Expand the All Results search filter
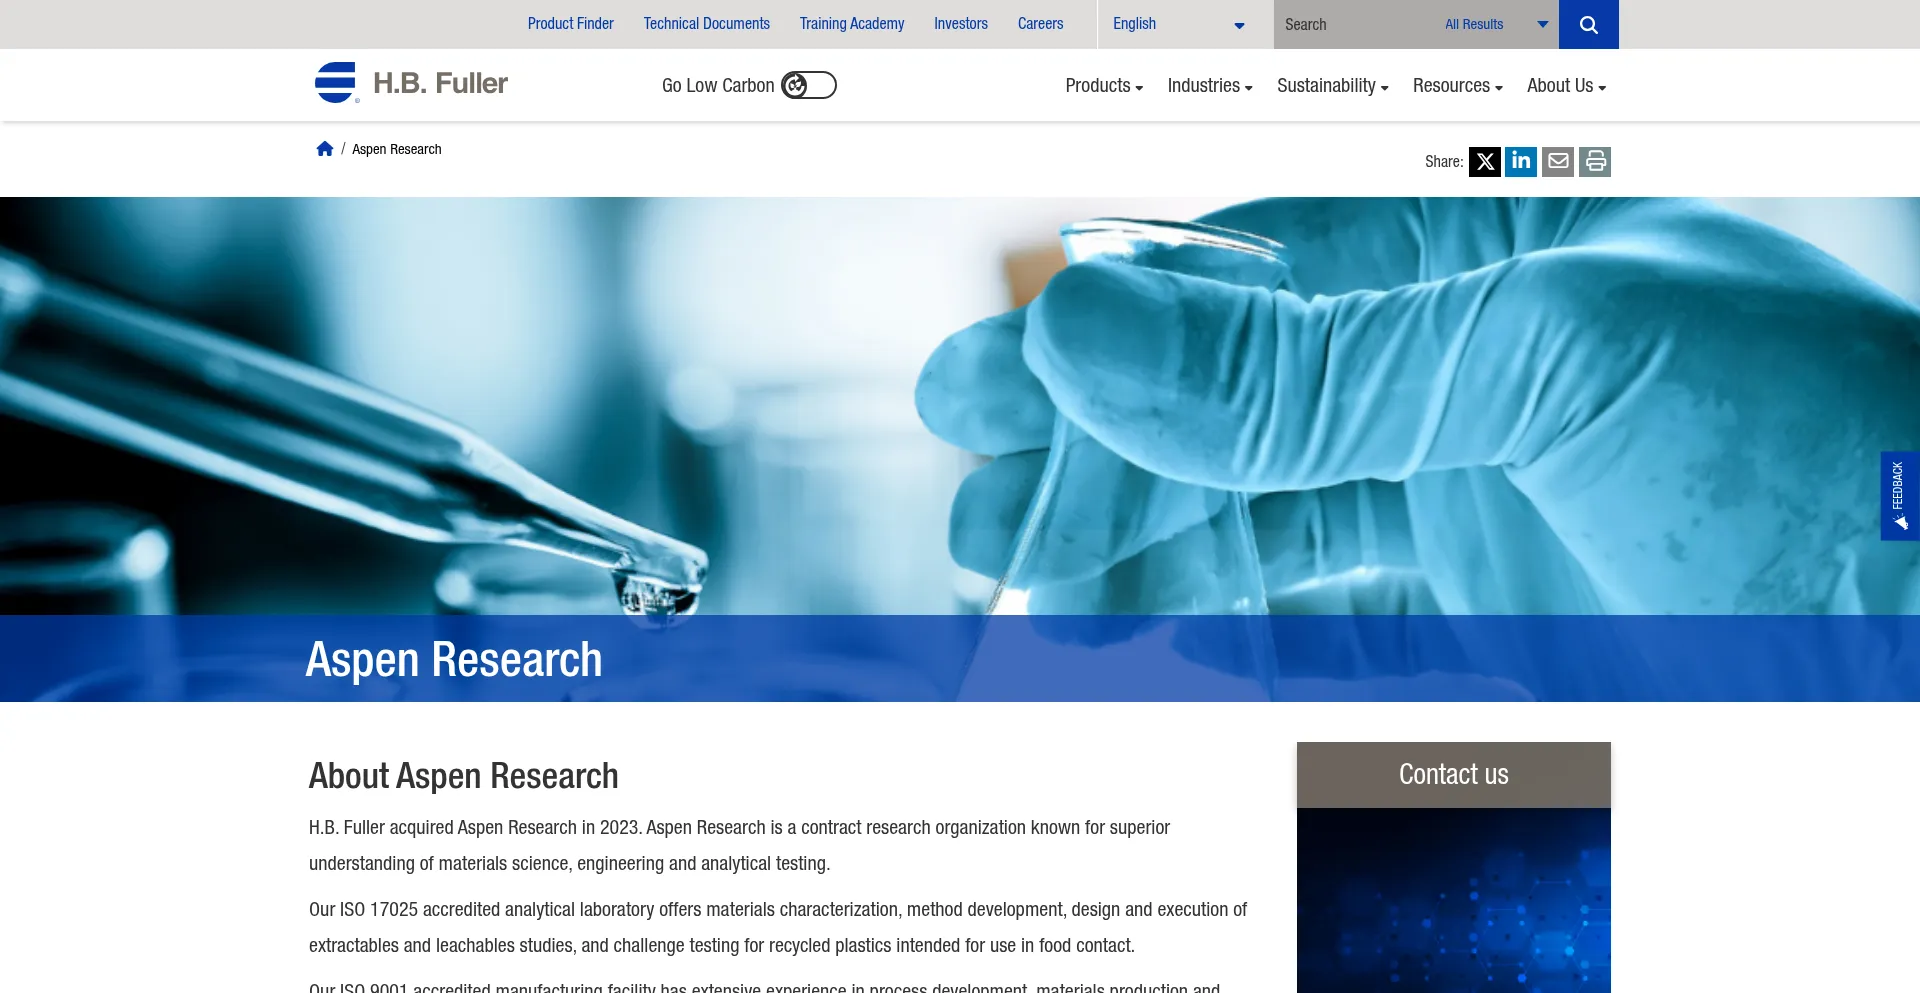This screenshot has width=1920, height=993. 1495,24
